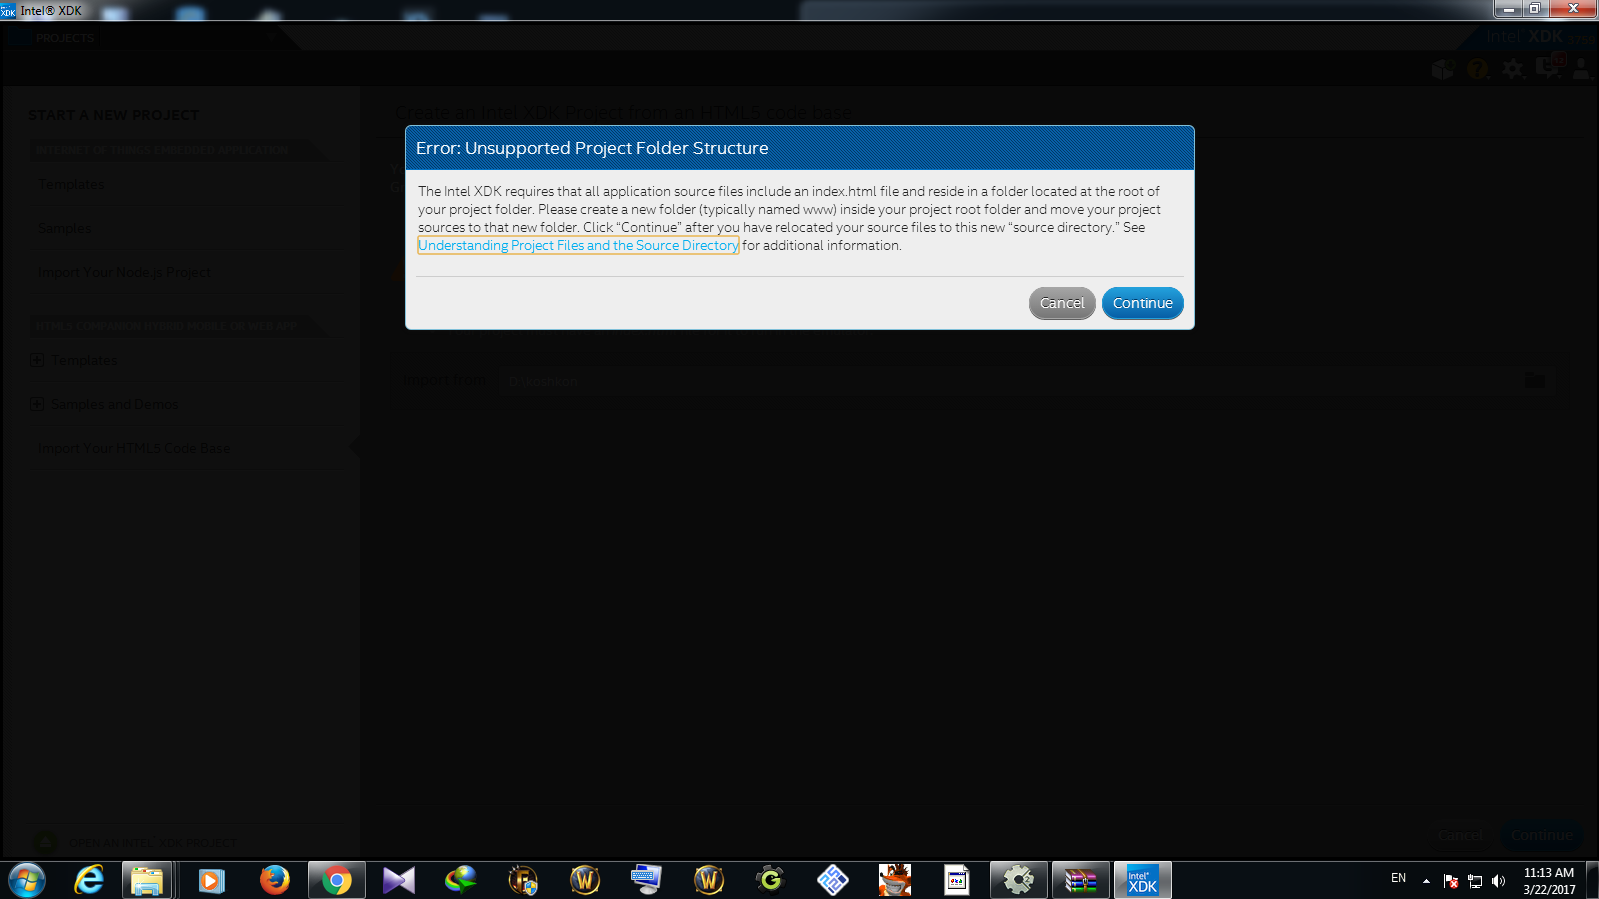Click the Intel XDK taskbar icon
This screenshot has height=899, width=1599.
point(1143,880)
